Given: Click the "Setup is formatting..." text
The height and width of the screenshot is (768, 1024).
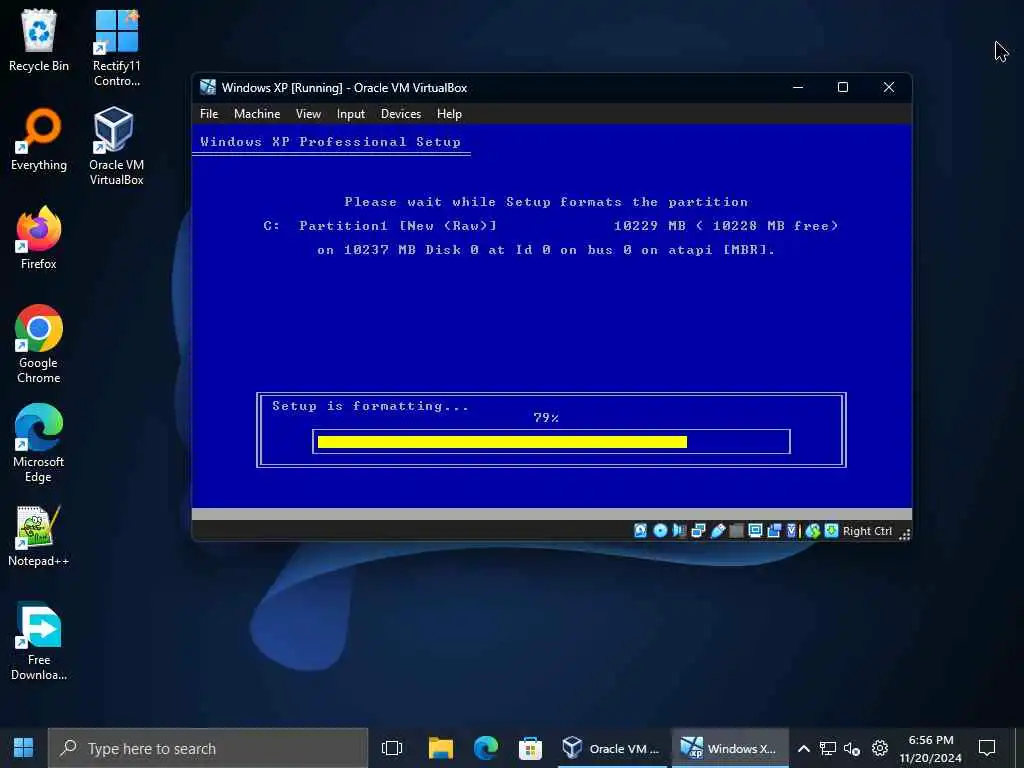Looking at the screenshot, I should point(370,406).
